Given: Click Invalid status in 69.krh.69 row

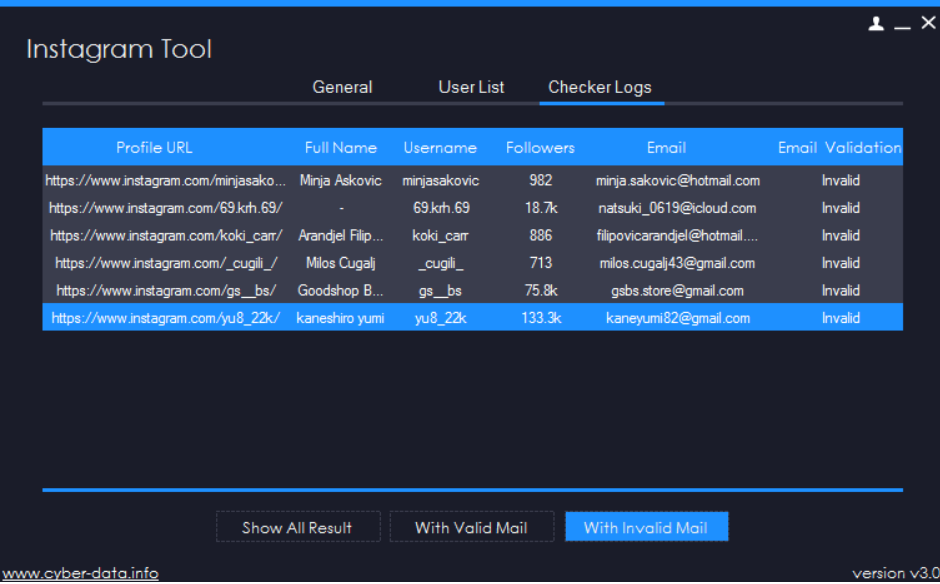Looking at the screenshot, I should click(x=840, y=208).
